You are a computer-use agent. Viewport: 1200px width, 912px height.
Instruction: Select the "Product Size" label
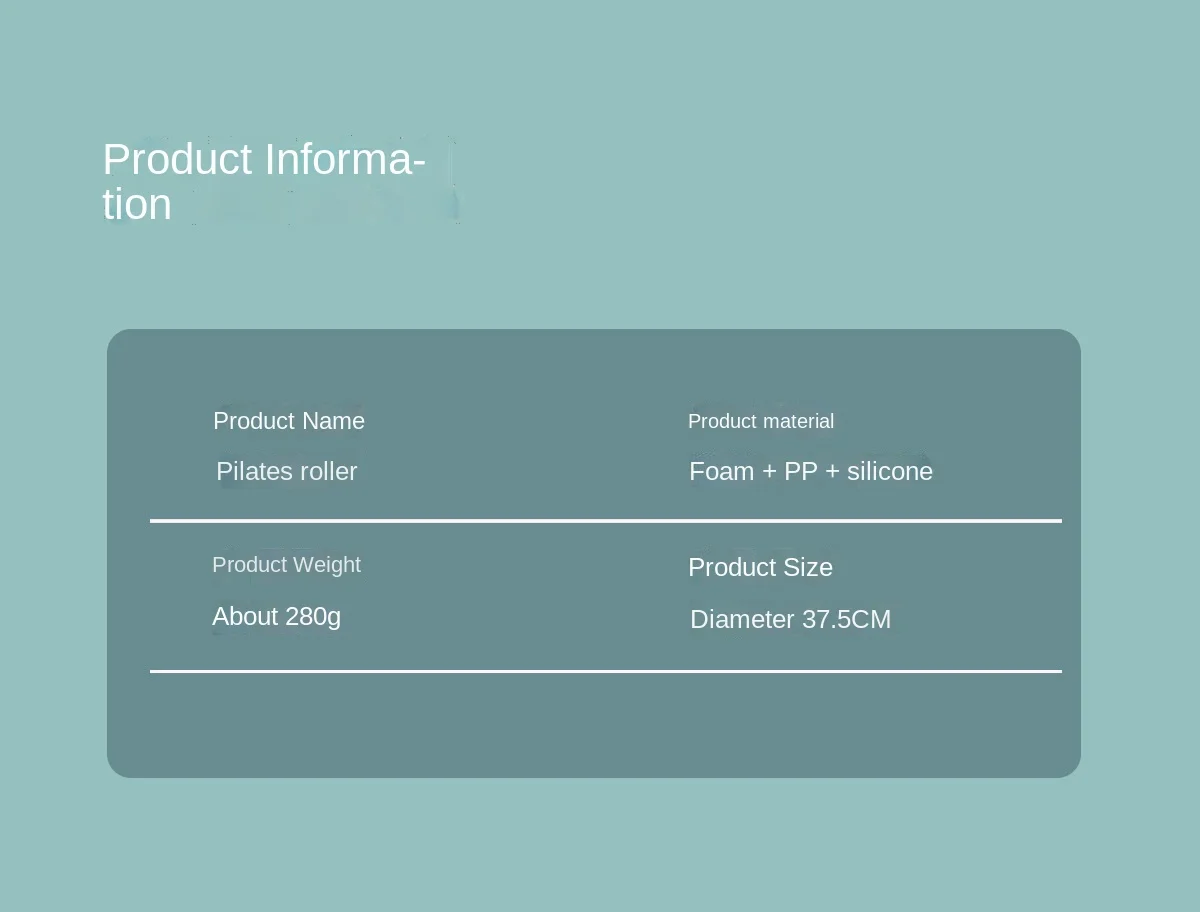click(760, 567)
